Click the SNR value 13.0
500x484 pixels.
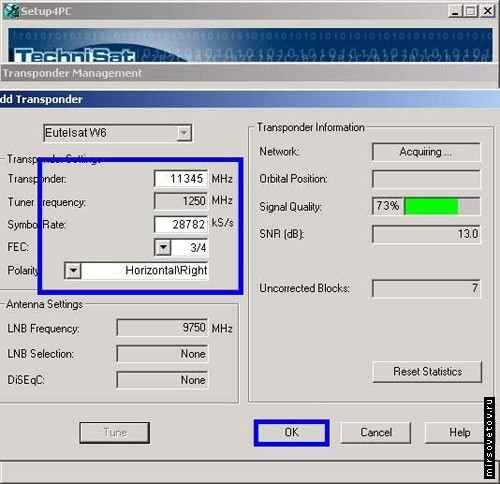426,234
